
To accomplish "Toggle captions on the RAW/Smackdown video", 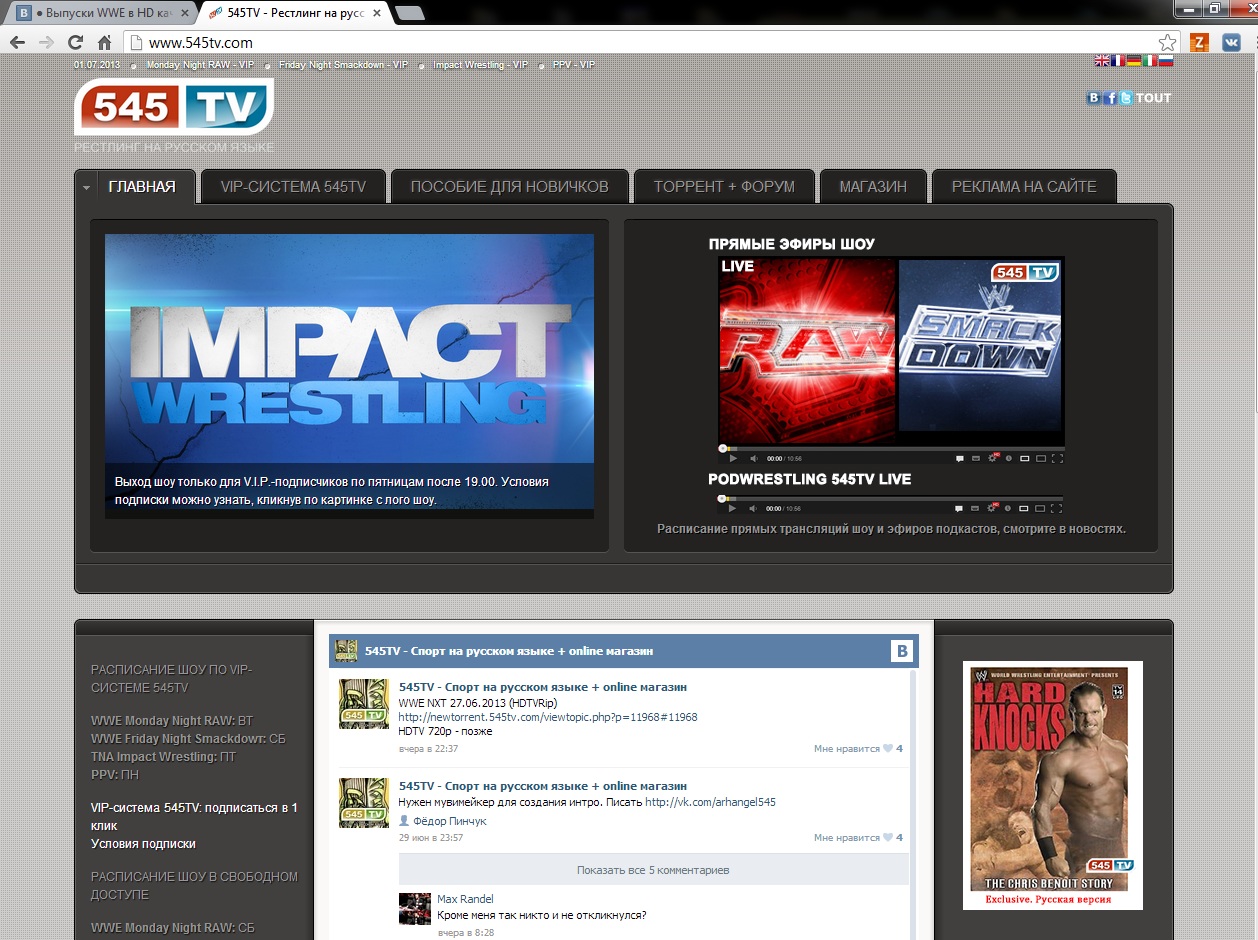I will (975, 458).
